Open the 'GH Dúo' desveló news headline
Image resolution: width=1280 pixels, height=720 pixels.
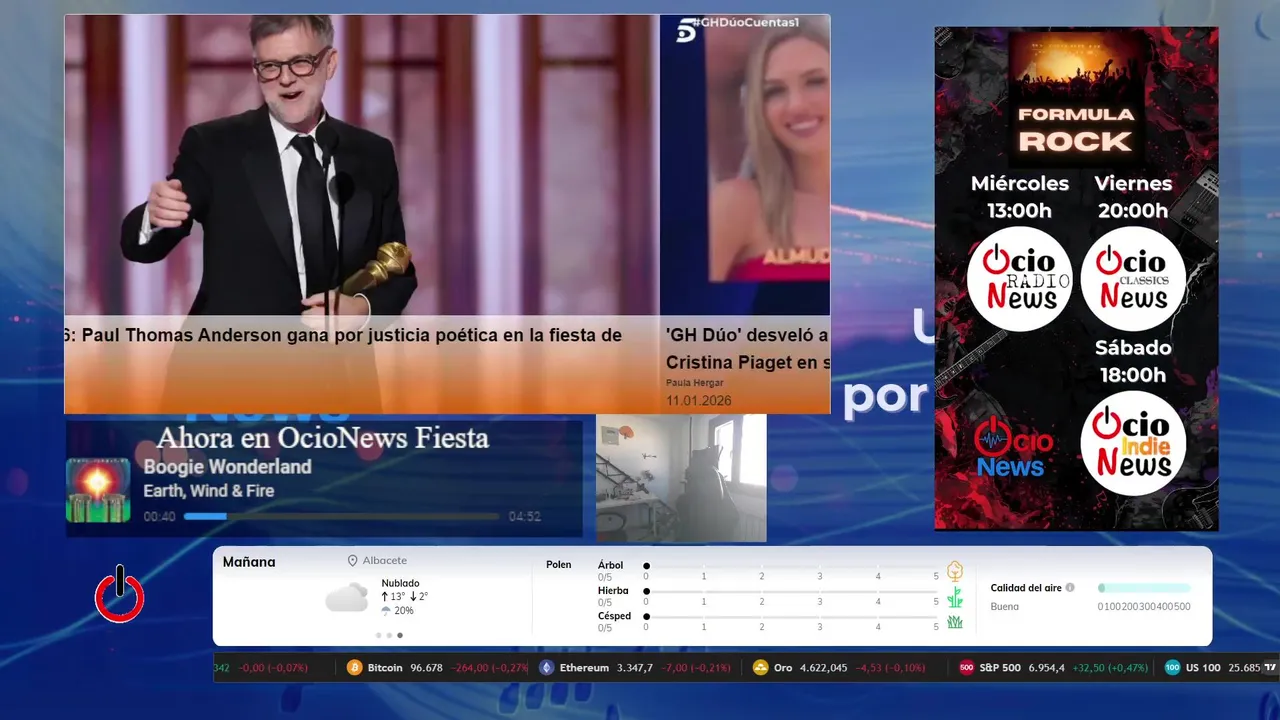(748, 348)
